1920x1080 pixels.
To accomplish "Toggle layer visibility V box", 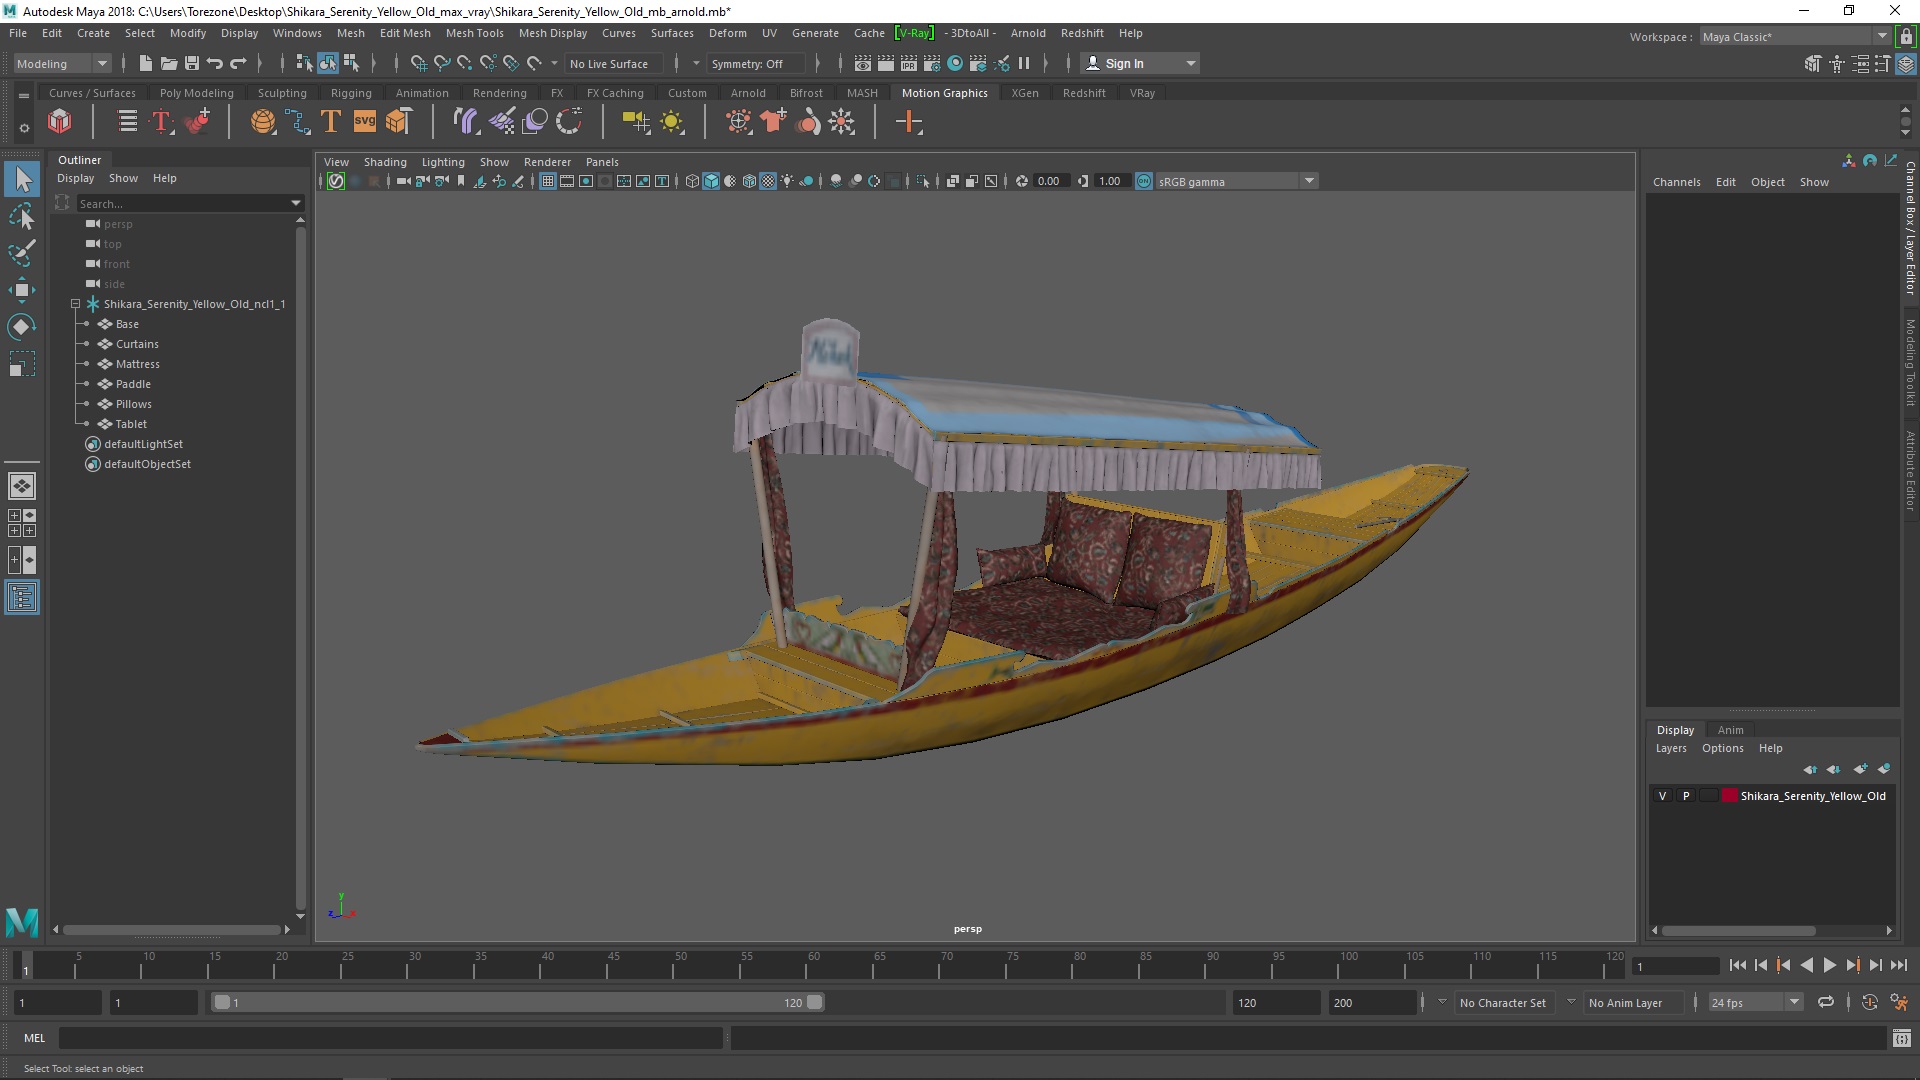I will [x=1662, y=796].
